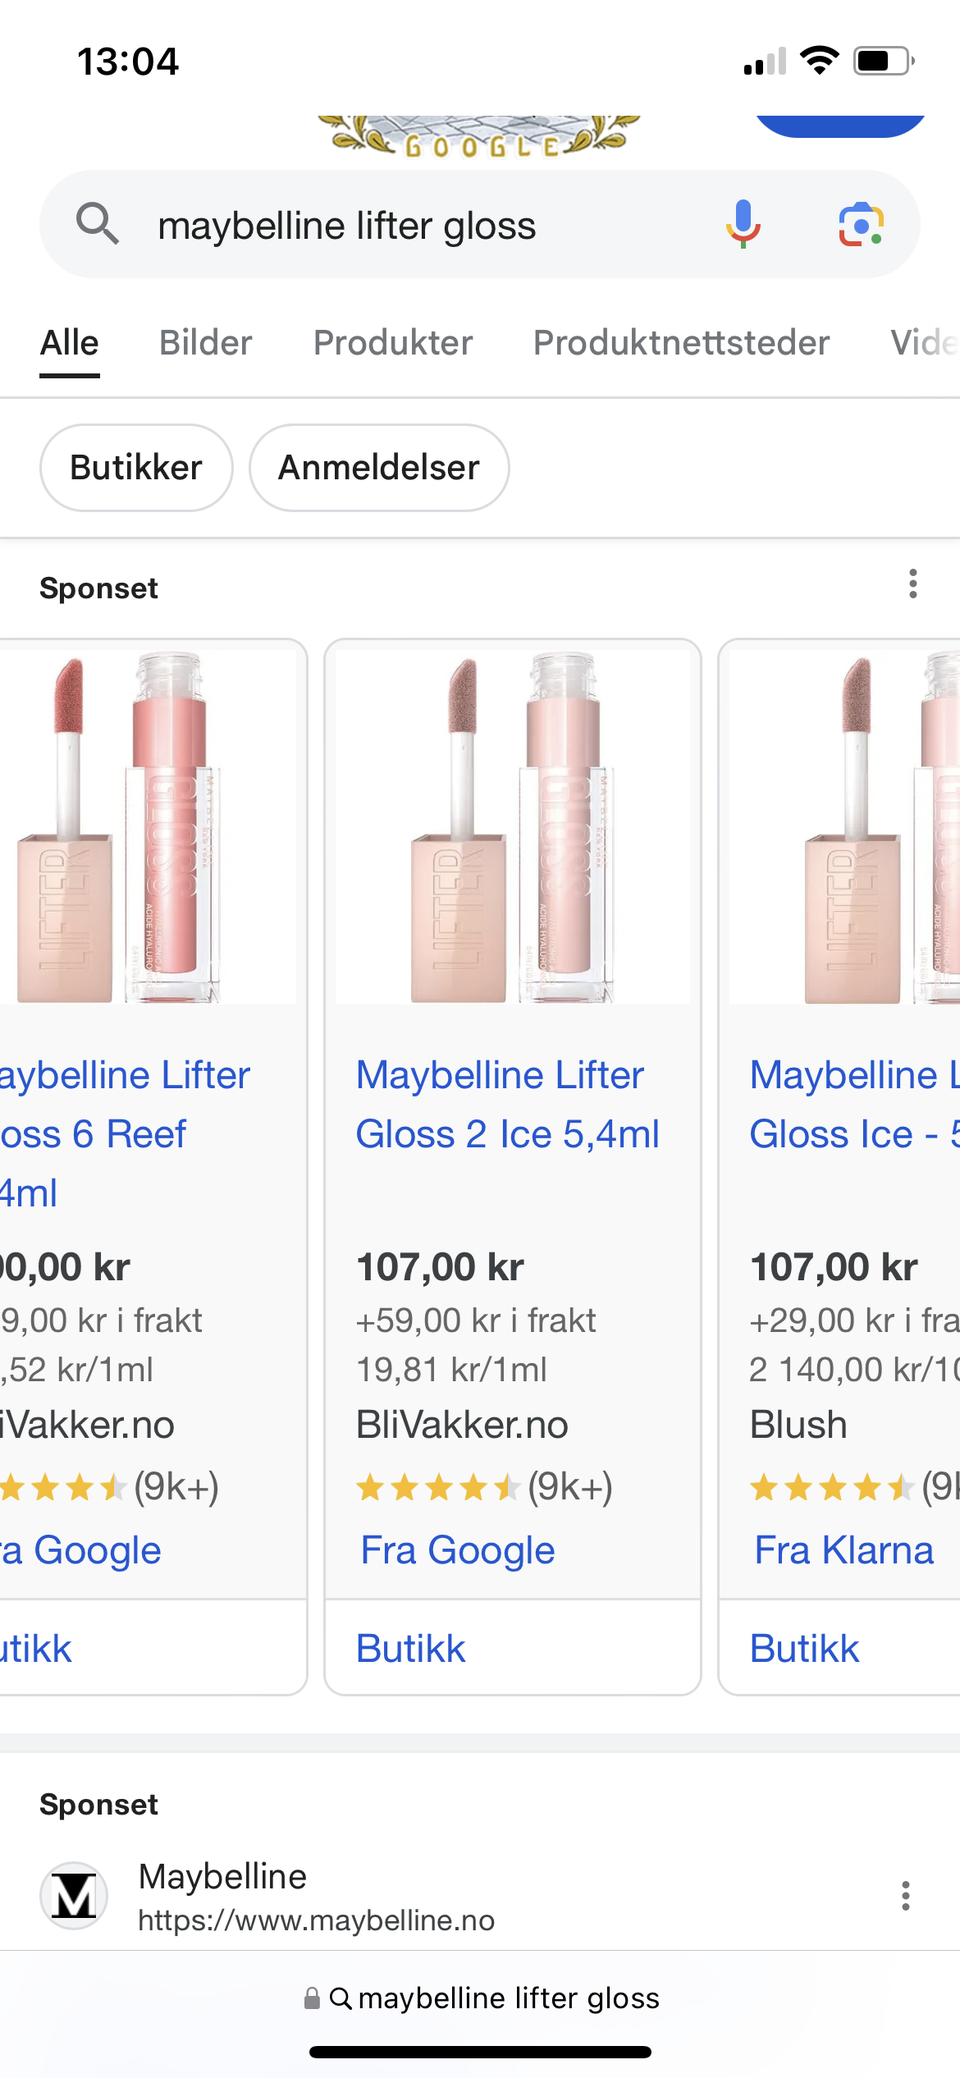
Task: Open the maybelline.no sponsored link
Action: point(316,1920)
